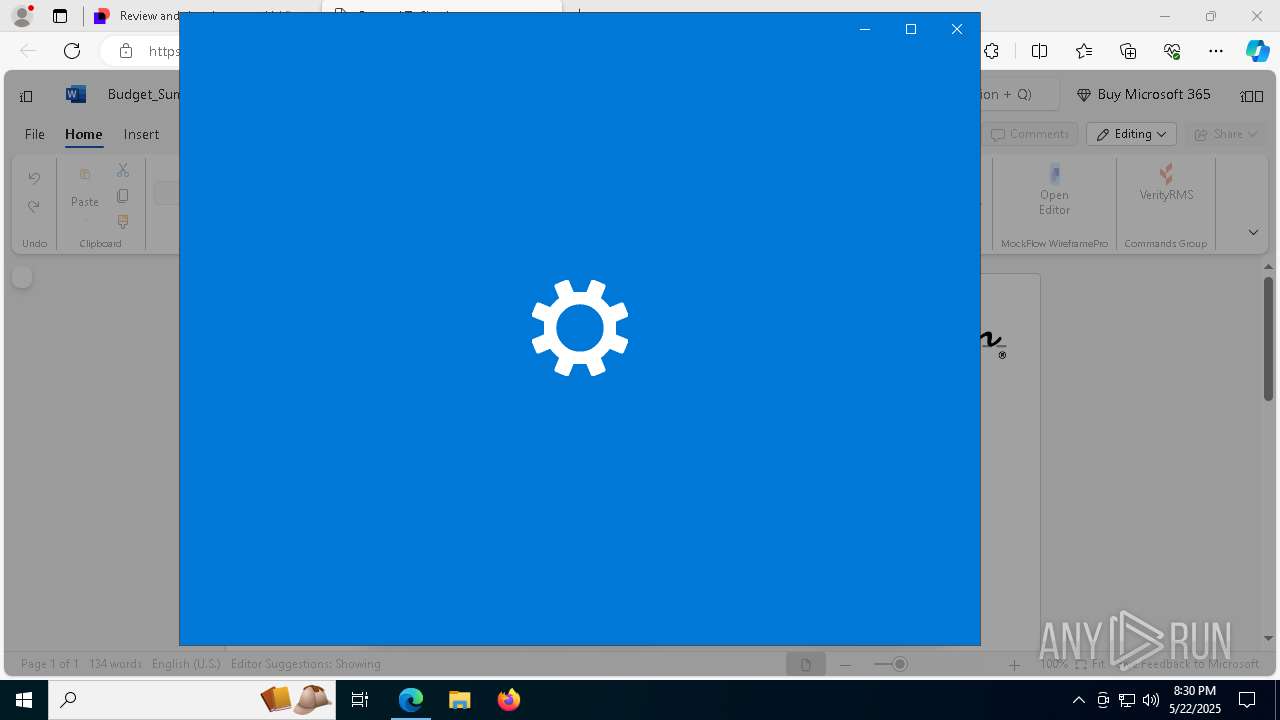
Task: Open the Edge extensions puzzle icon
Action: point(991,51)
